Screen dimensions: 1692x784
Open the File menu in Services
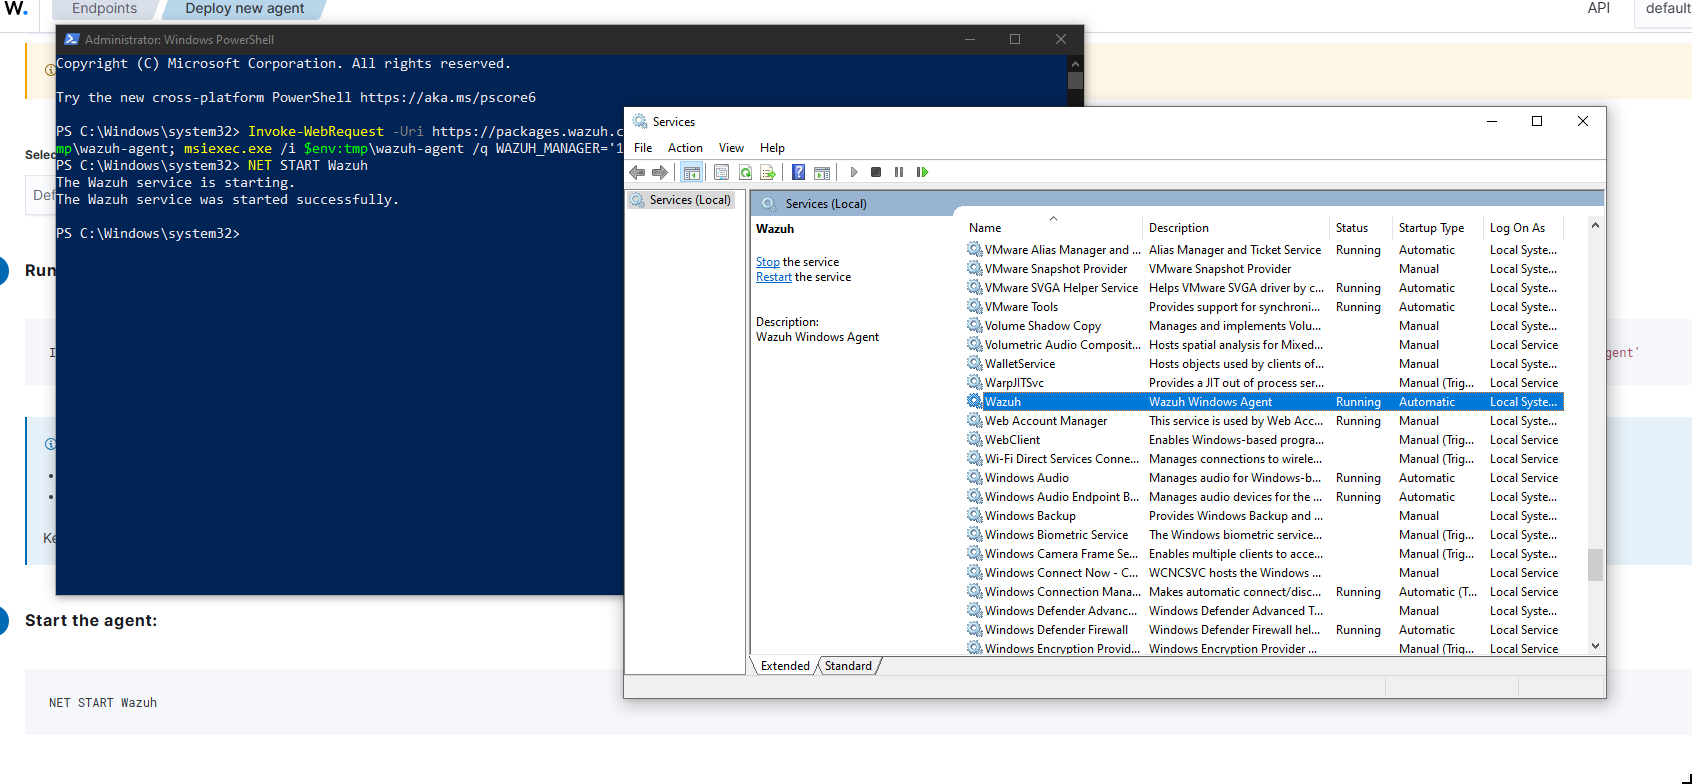point(643,147)
